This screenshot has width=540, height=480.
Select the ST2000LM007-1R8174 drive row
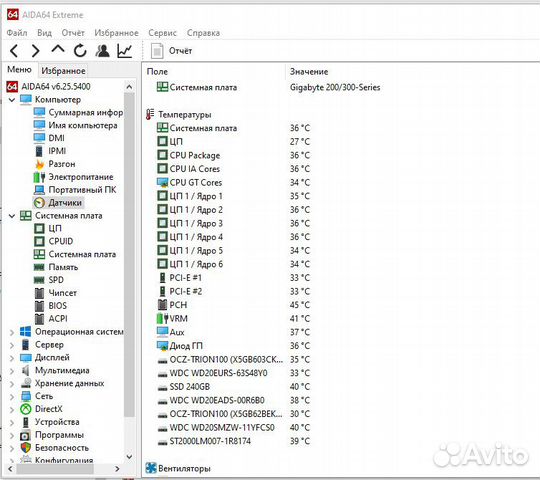pos(233,441)
